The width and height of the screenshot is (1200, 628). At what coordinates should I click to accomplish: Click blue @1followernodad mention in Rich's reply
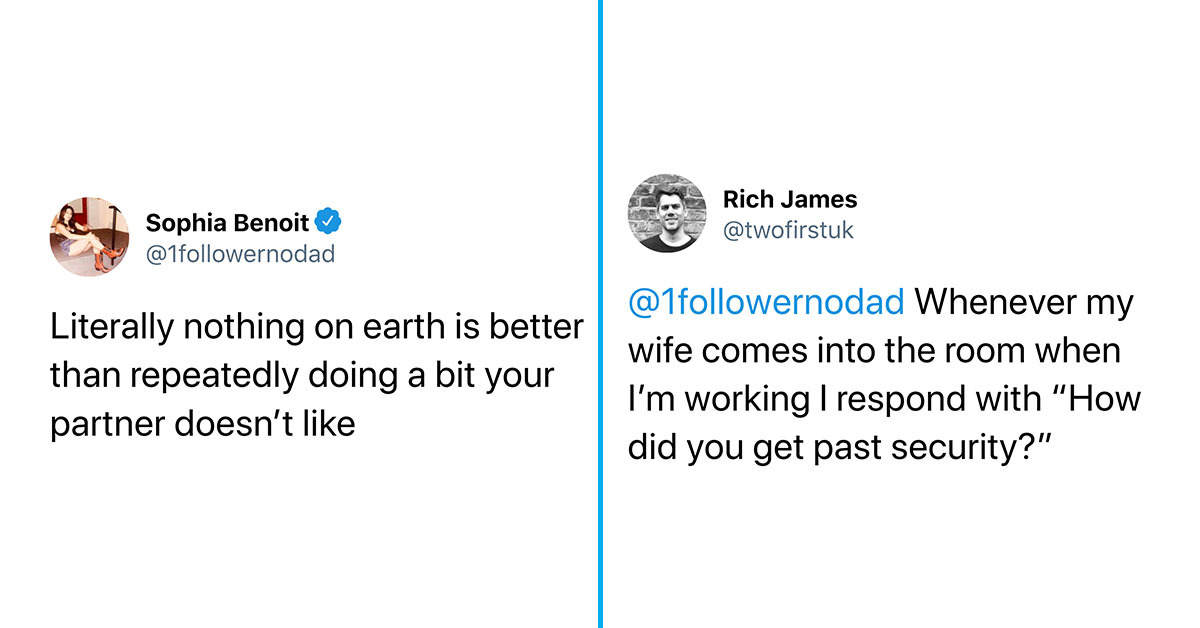[765, 302]
